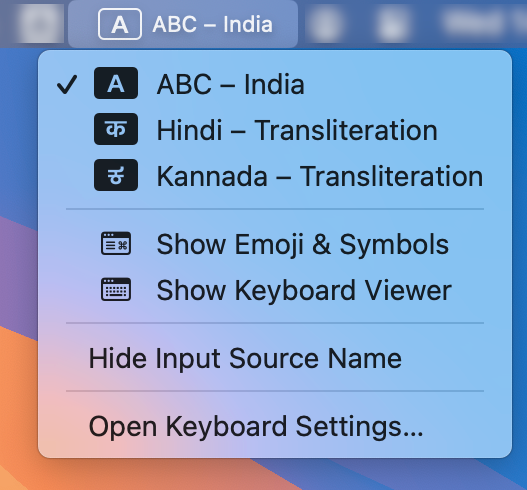
Task: Click the first blurred status icon right of ABC – India
Action: [x=325, y=24]
